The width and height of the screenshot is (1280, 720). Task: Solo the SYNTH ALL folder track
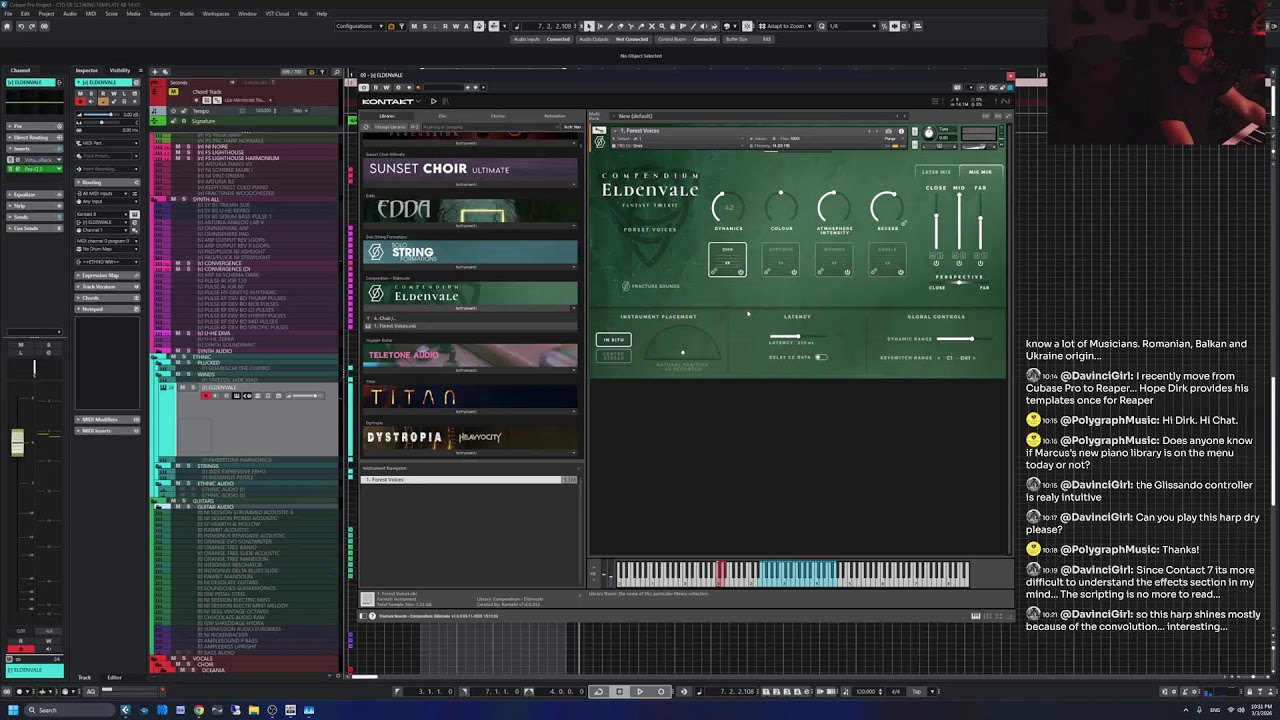coord(184,199)
